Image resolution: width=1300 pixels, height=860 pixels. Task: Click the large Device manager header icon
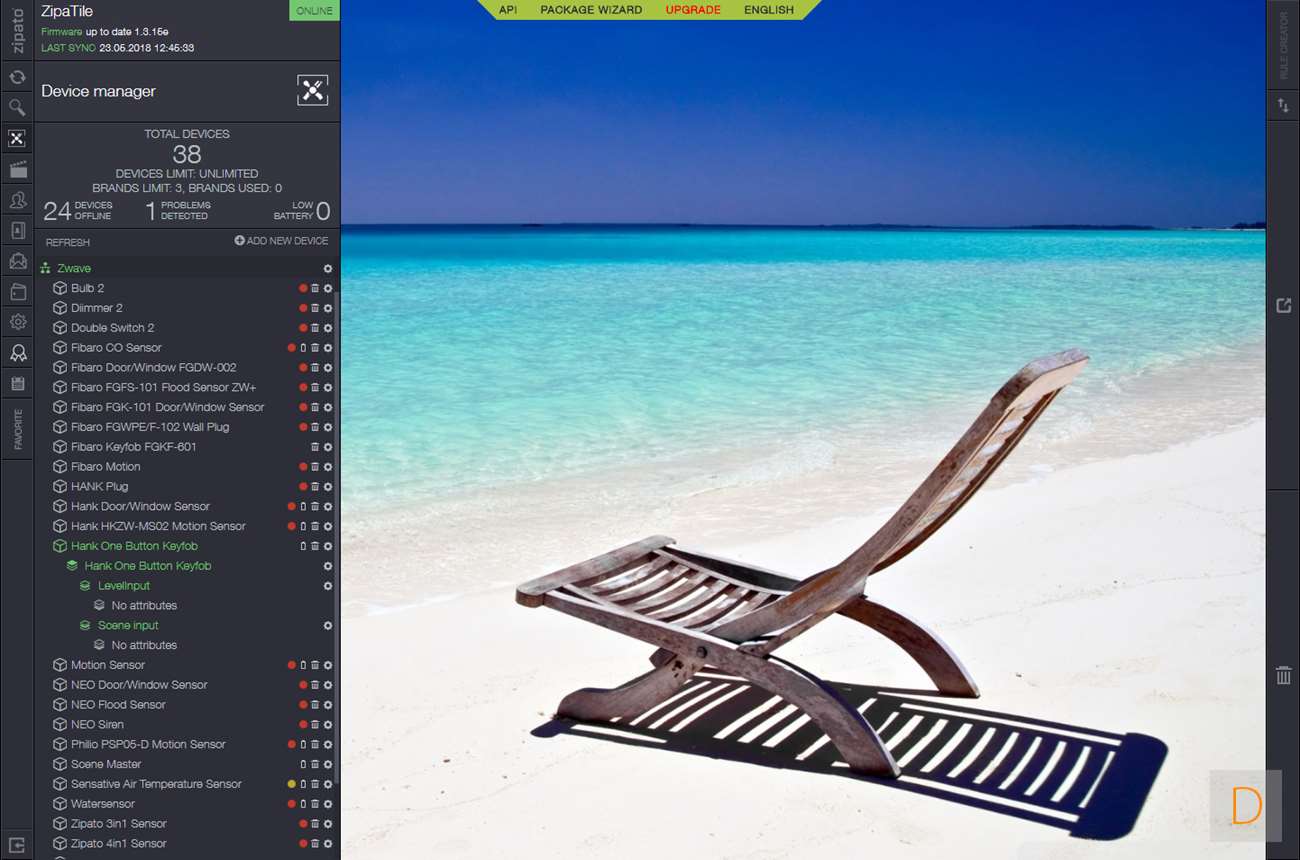[x=313, y=90]
